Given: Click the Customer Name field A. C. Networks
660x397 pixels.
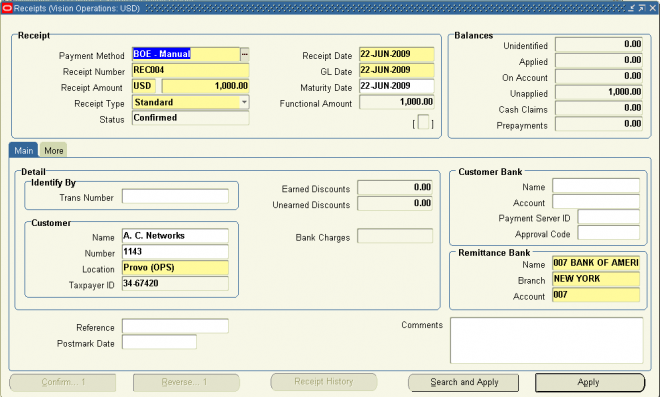Looking at the screenshot, I should (175, 236).
